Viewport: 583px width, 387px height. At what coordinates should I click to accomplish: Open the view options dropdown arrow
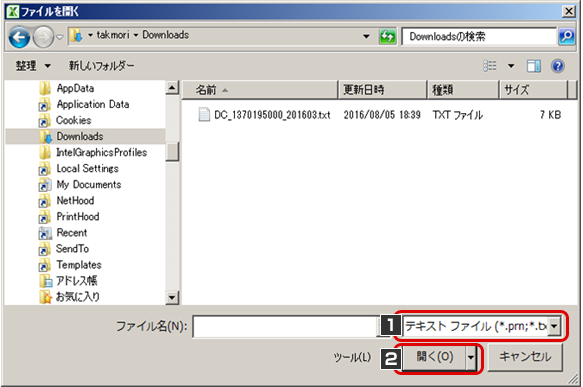pos(511,66)
